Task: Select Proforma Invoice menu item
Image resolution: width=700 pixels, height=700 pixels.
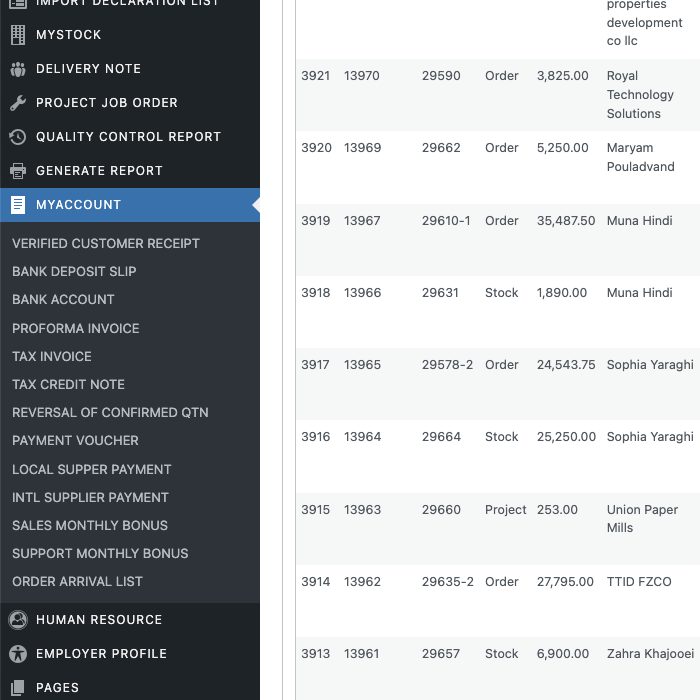Action: click(x=76, y=328)
